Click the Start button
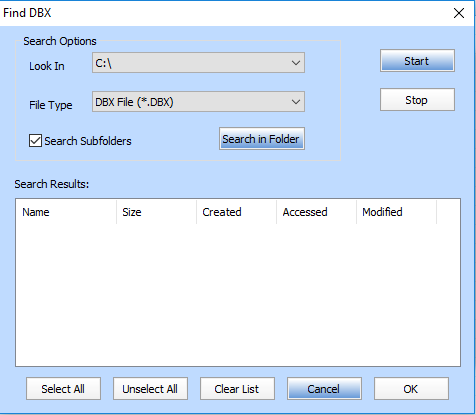The image size is (476, 415). [417, 61]
